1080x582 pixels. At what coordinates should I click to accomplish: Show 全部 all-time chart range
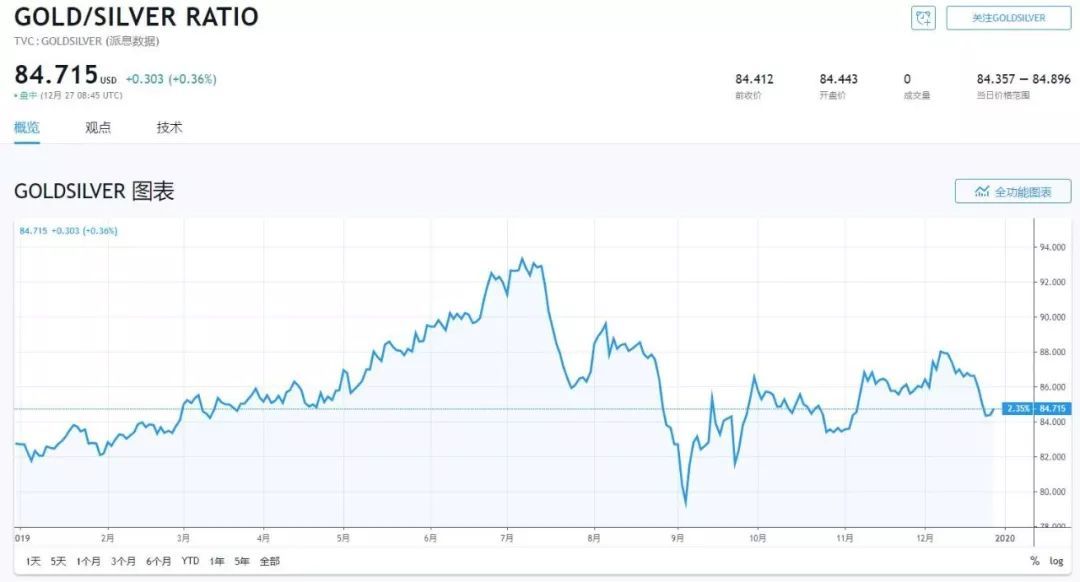click(x=270, y=561)
